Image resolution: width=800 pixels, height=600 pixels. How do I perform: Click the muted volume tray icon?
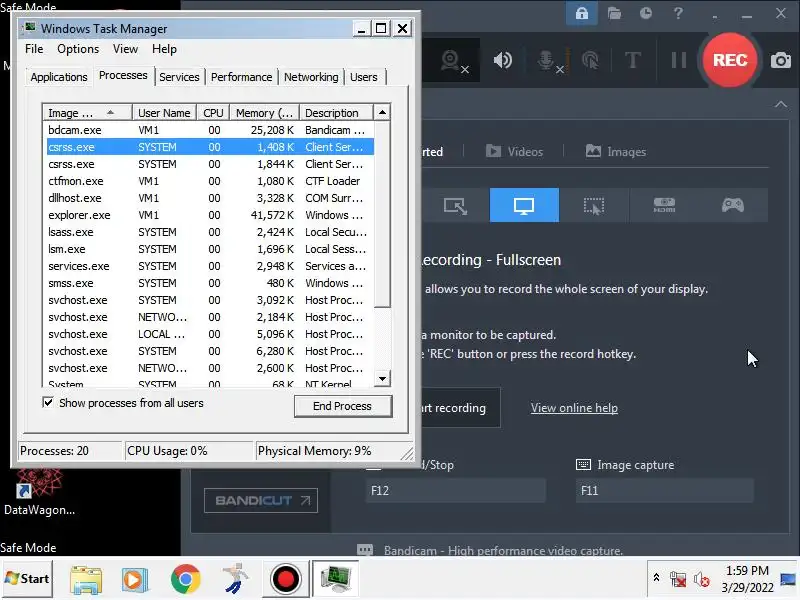click(x=702, y=579)
